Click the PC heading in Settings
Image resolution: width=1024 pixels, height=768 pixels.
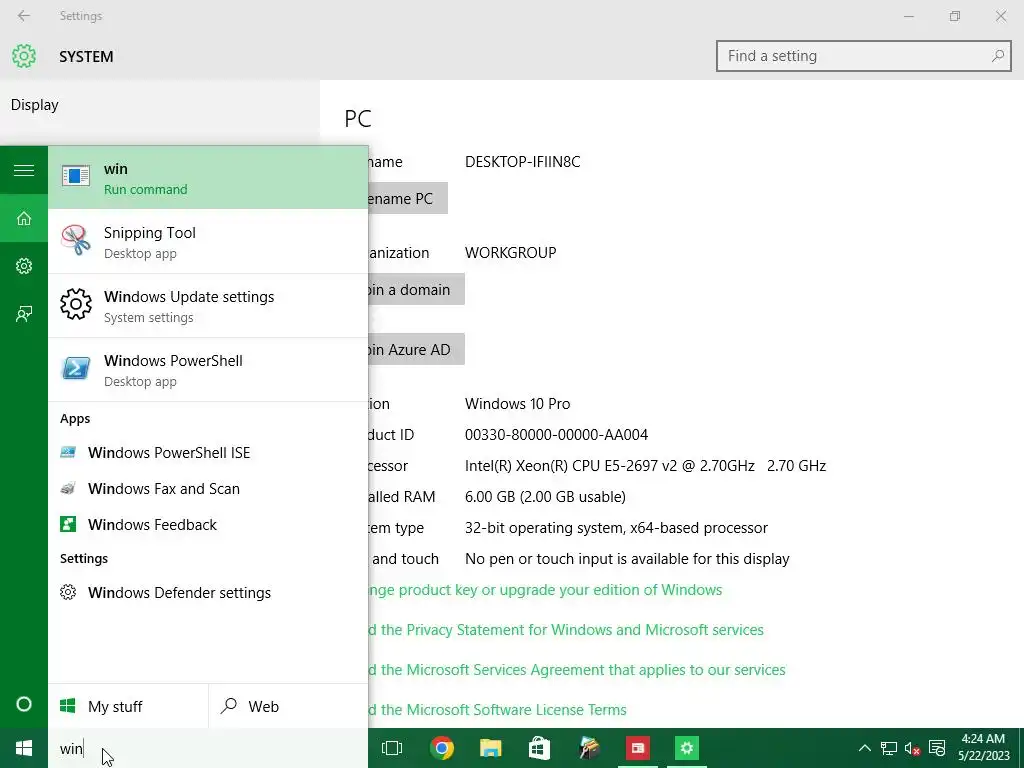tap(358, 118)
